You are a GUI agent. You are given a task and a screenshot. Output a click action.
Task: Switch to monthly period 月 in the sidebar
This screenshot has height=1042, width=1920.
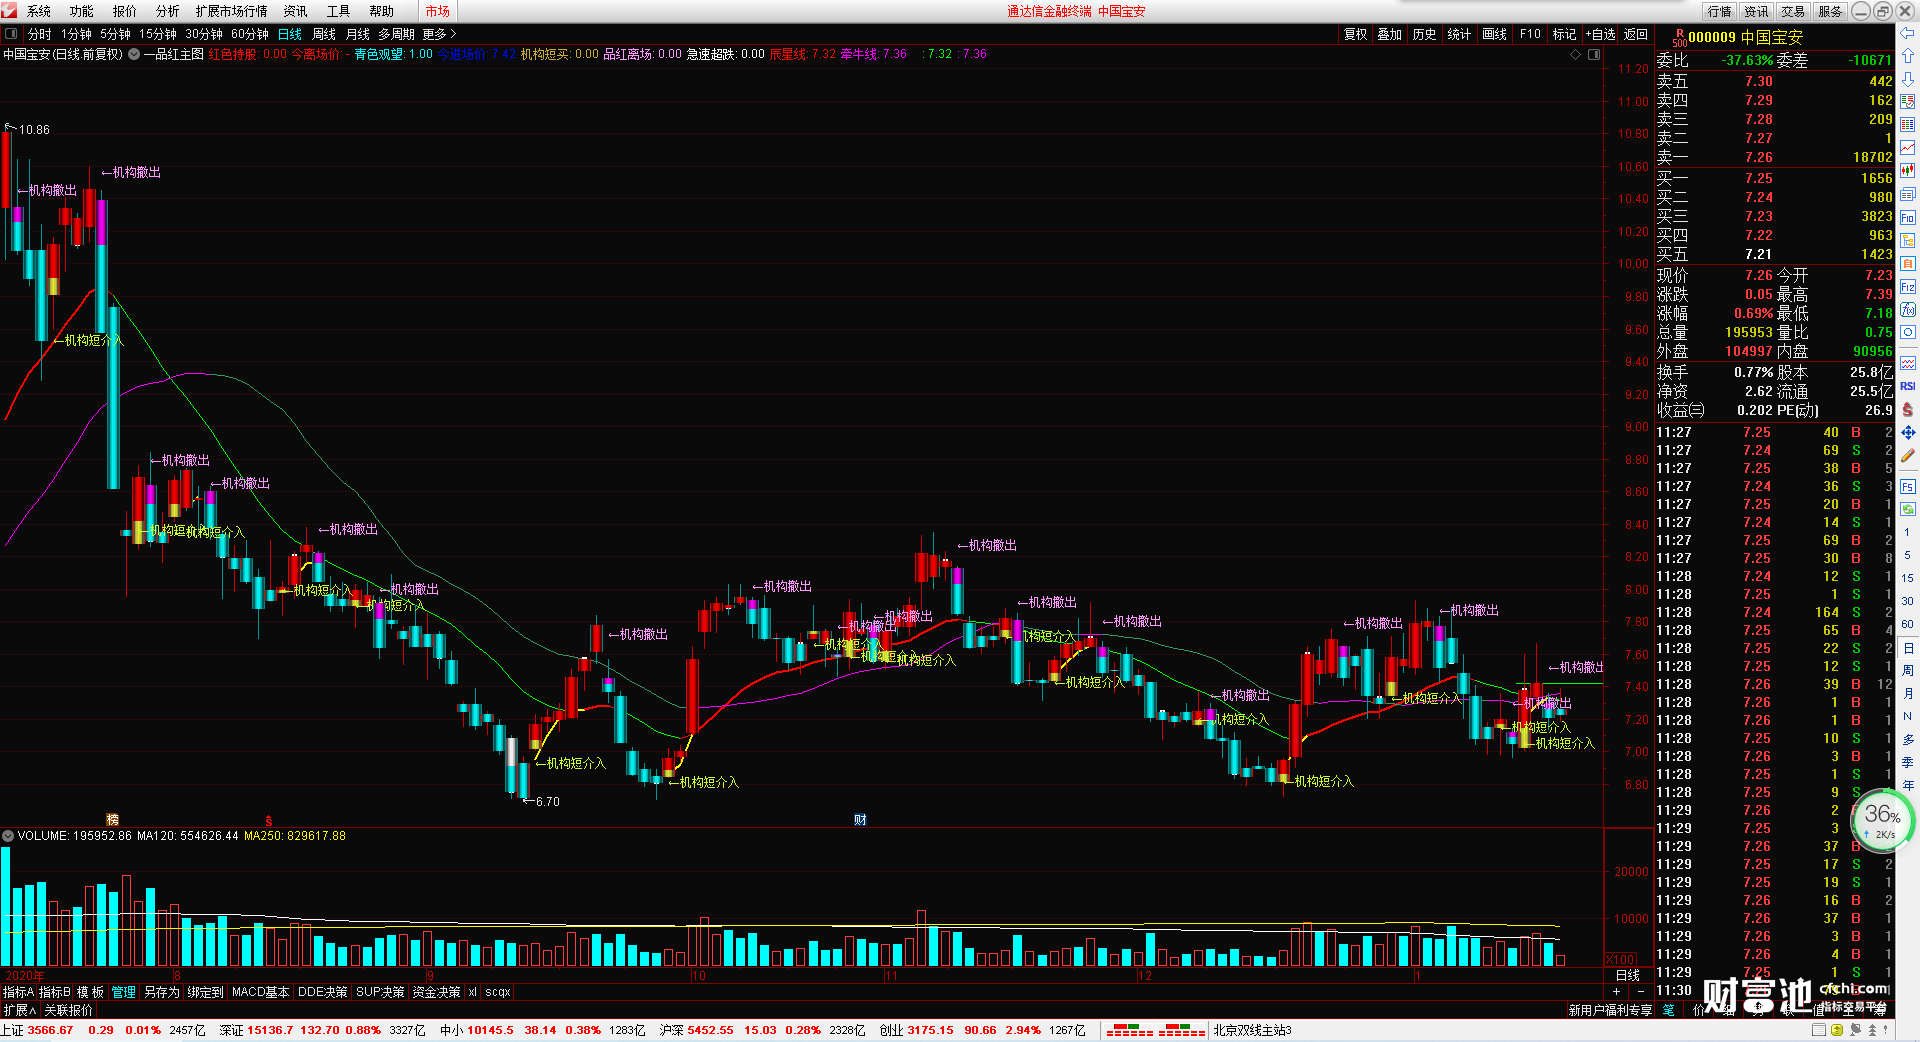(1908, 694)
